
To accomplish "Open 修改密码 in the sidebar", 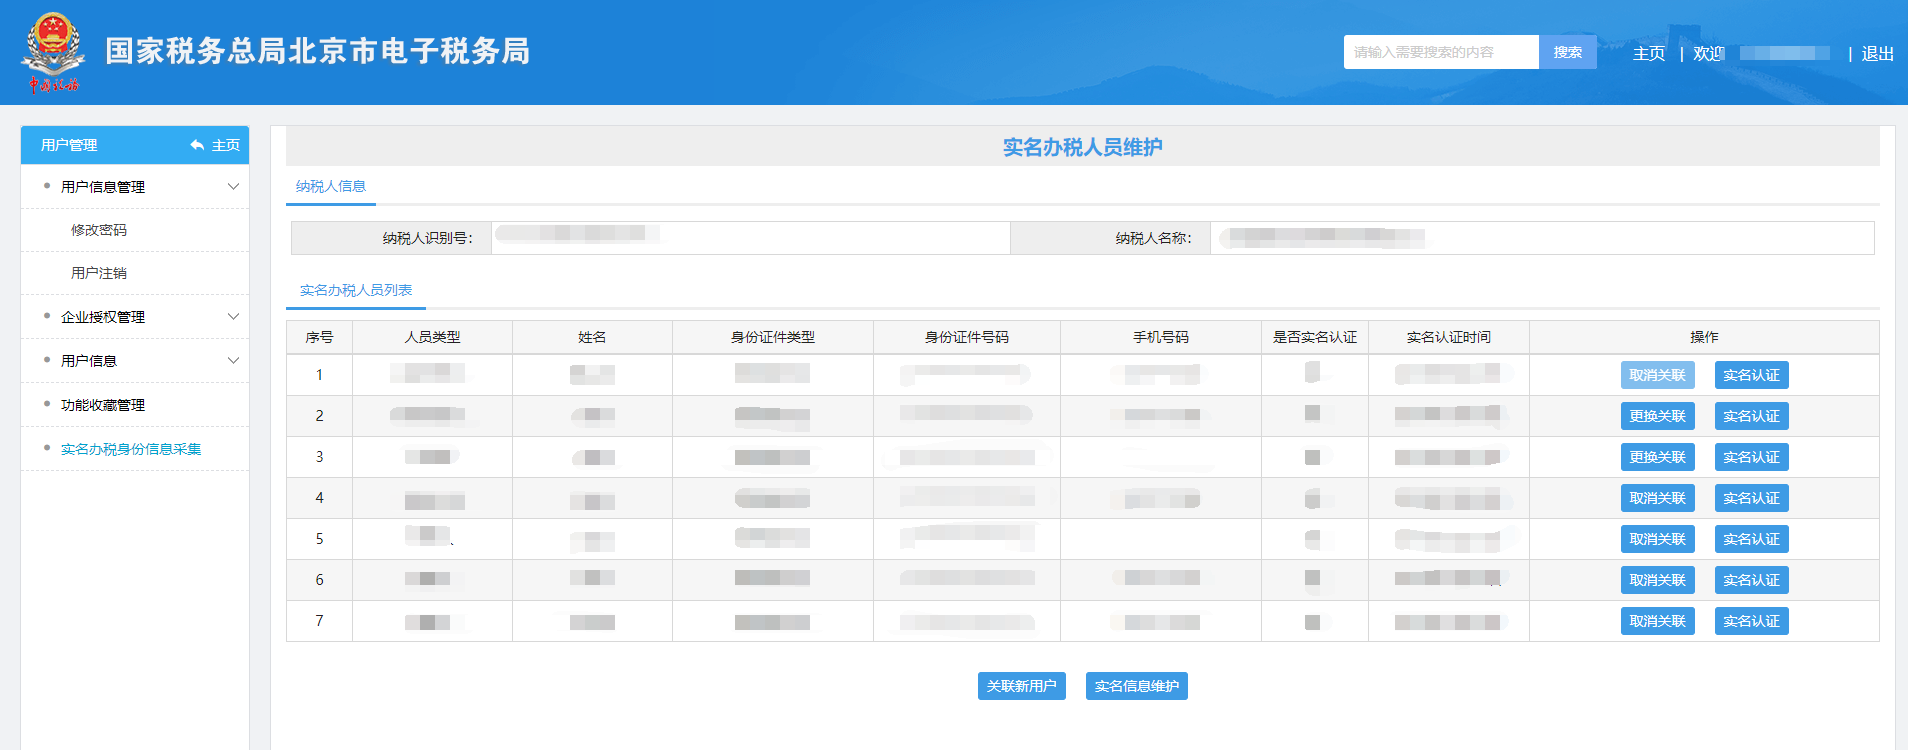I will click(99, 230).
